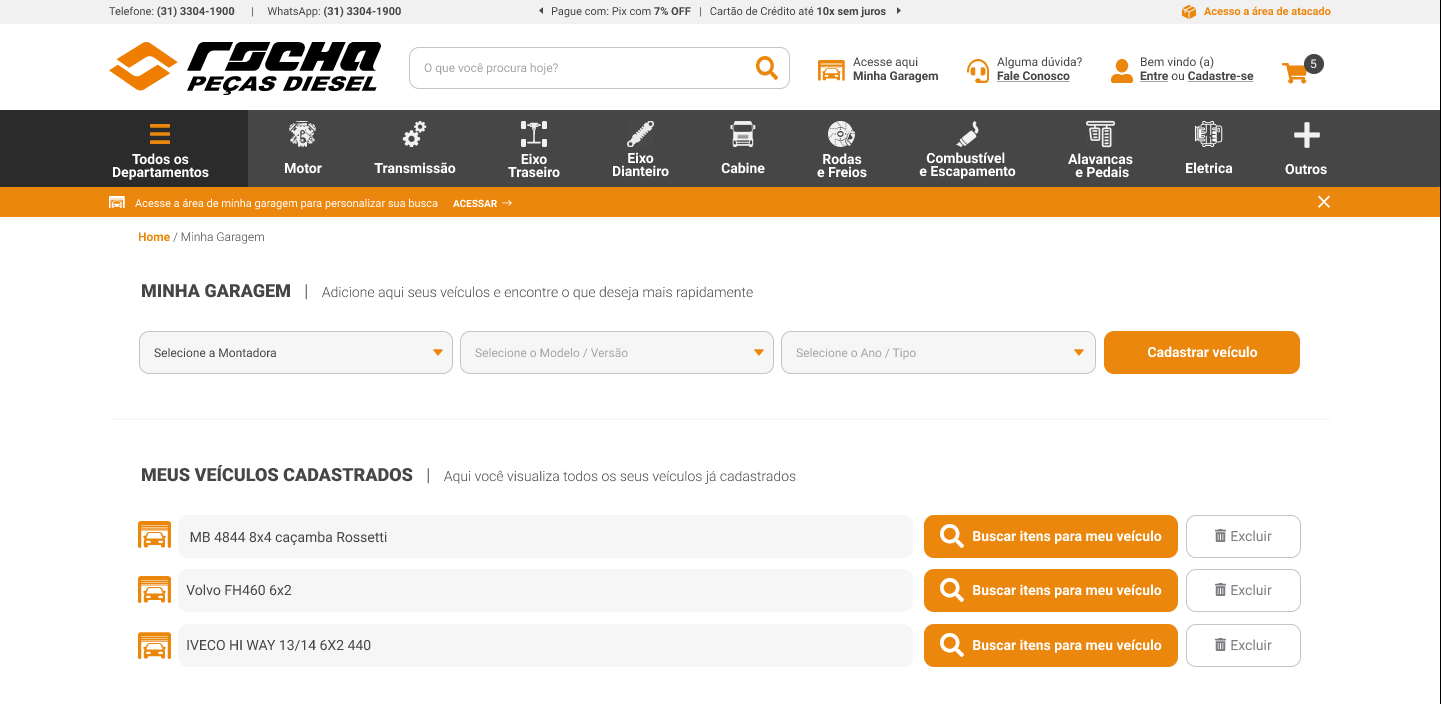Click next promo arrow in top bar
This screenshot has height=704, width=1441.
(898, 11)
